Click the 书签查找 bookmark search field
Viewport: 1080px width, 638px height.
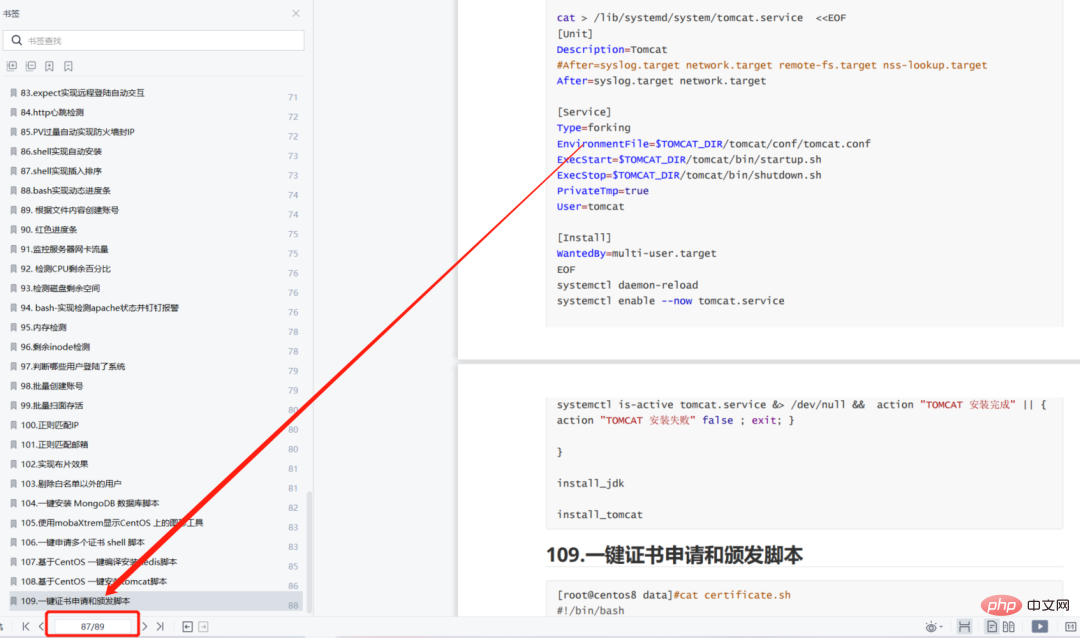tap(154, 41)
